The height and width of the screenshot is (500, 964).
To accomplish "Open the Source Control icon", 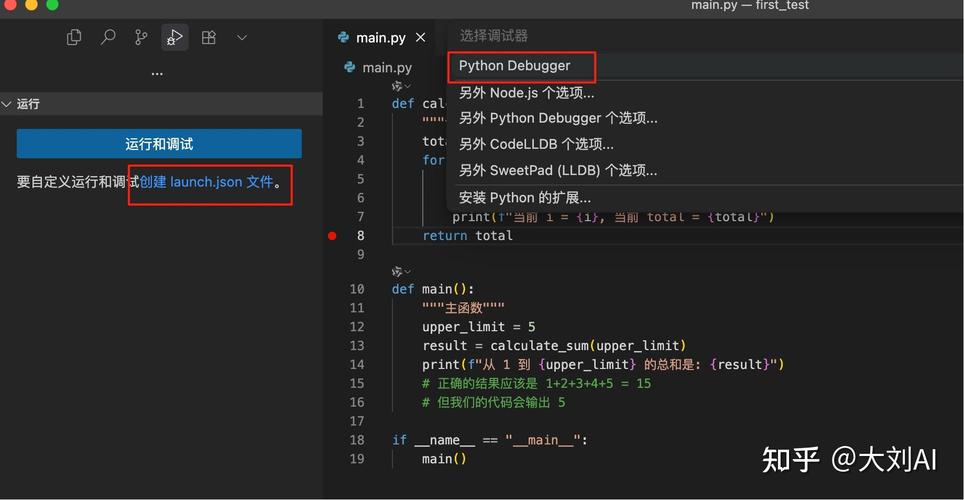I will coord(141,38).
